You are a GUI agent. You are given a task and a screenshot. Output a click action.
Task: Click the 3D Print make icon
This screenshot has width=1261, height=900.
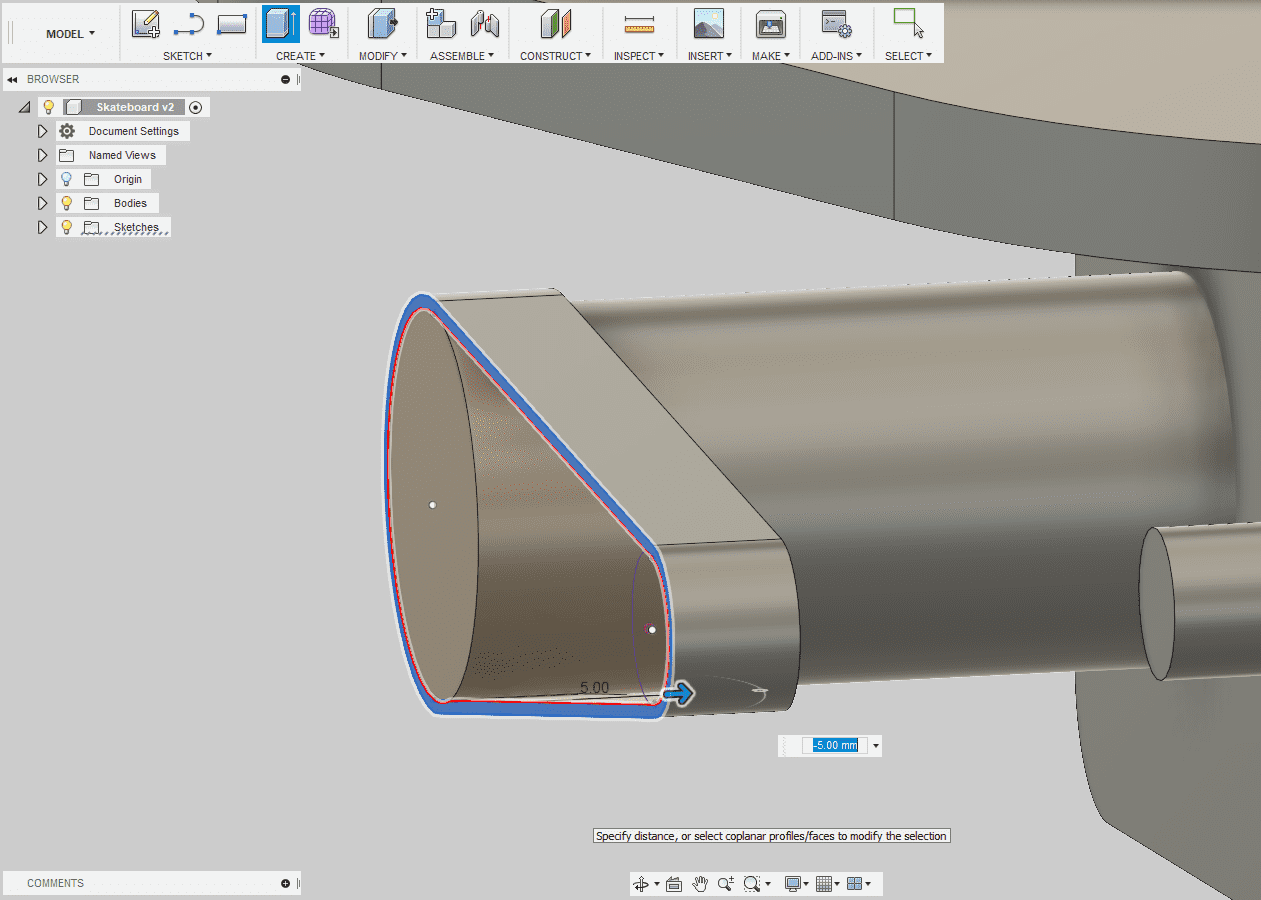(770, 23)
